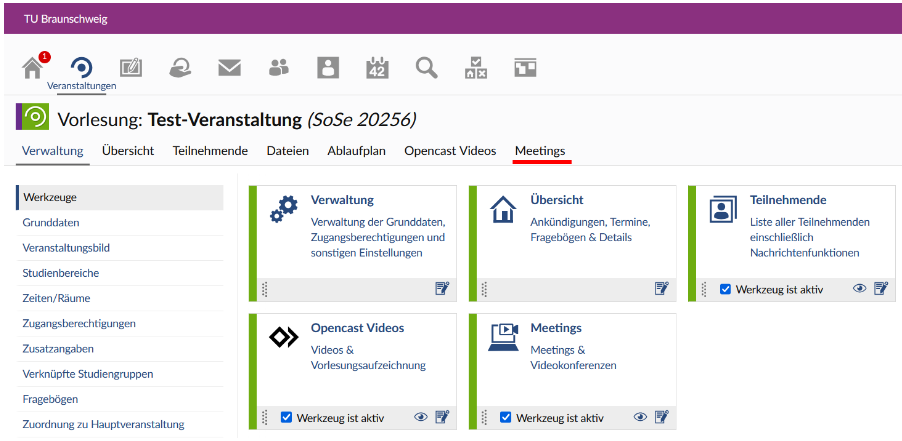The image size is (902, 441).
Task: Uncheck Werkzeug ist aktiv for Teilnehmende
Action: pos(725,289)
